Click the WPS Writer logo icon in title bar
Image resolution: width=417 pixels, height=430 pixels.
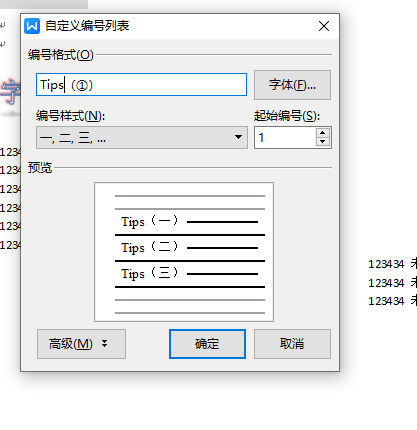click(32, 26)
